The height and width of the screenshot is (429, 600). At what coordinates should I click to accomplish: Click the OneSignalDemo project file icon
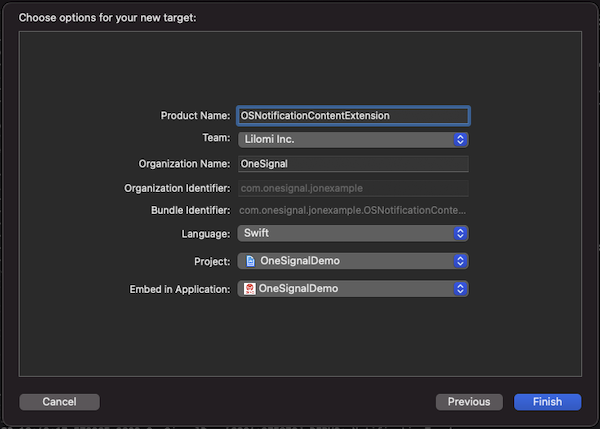(250, 261)
